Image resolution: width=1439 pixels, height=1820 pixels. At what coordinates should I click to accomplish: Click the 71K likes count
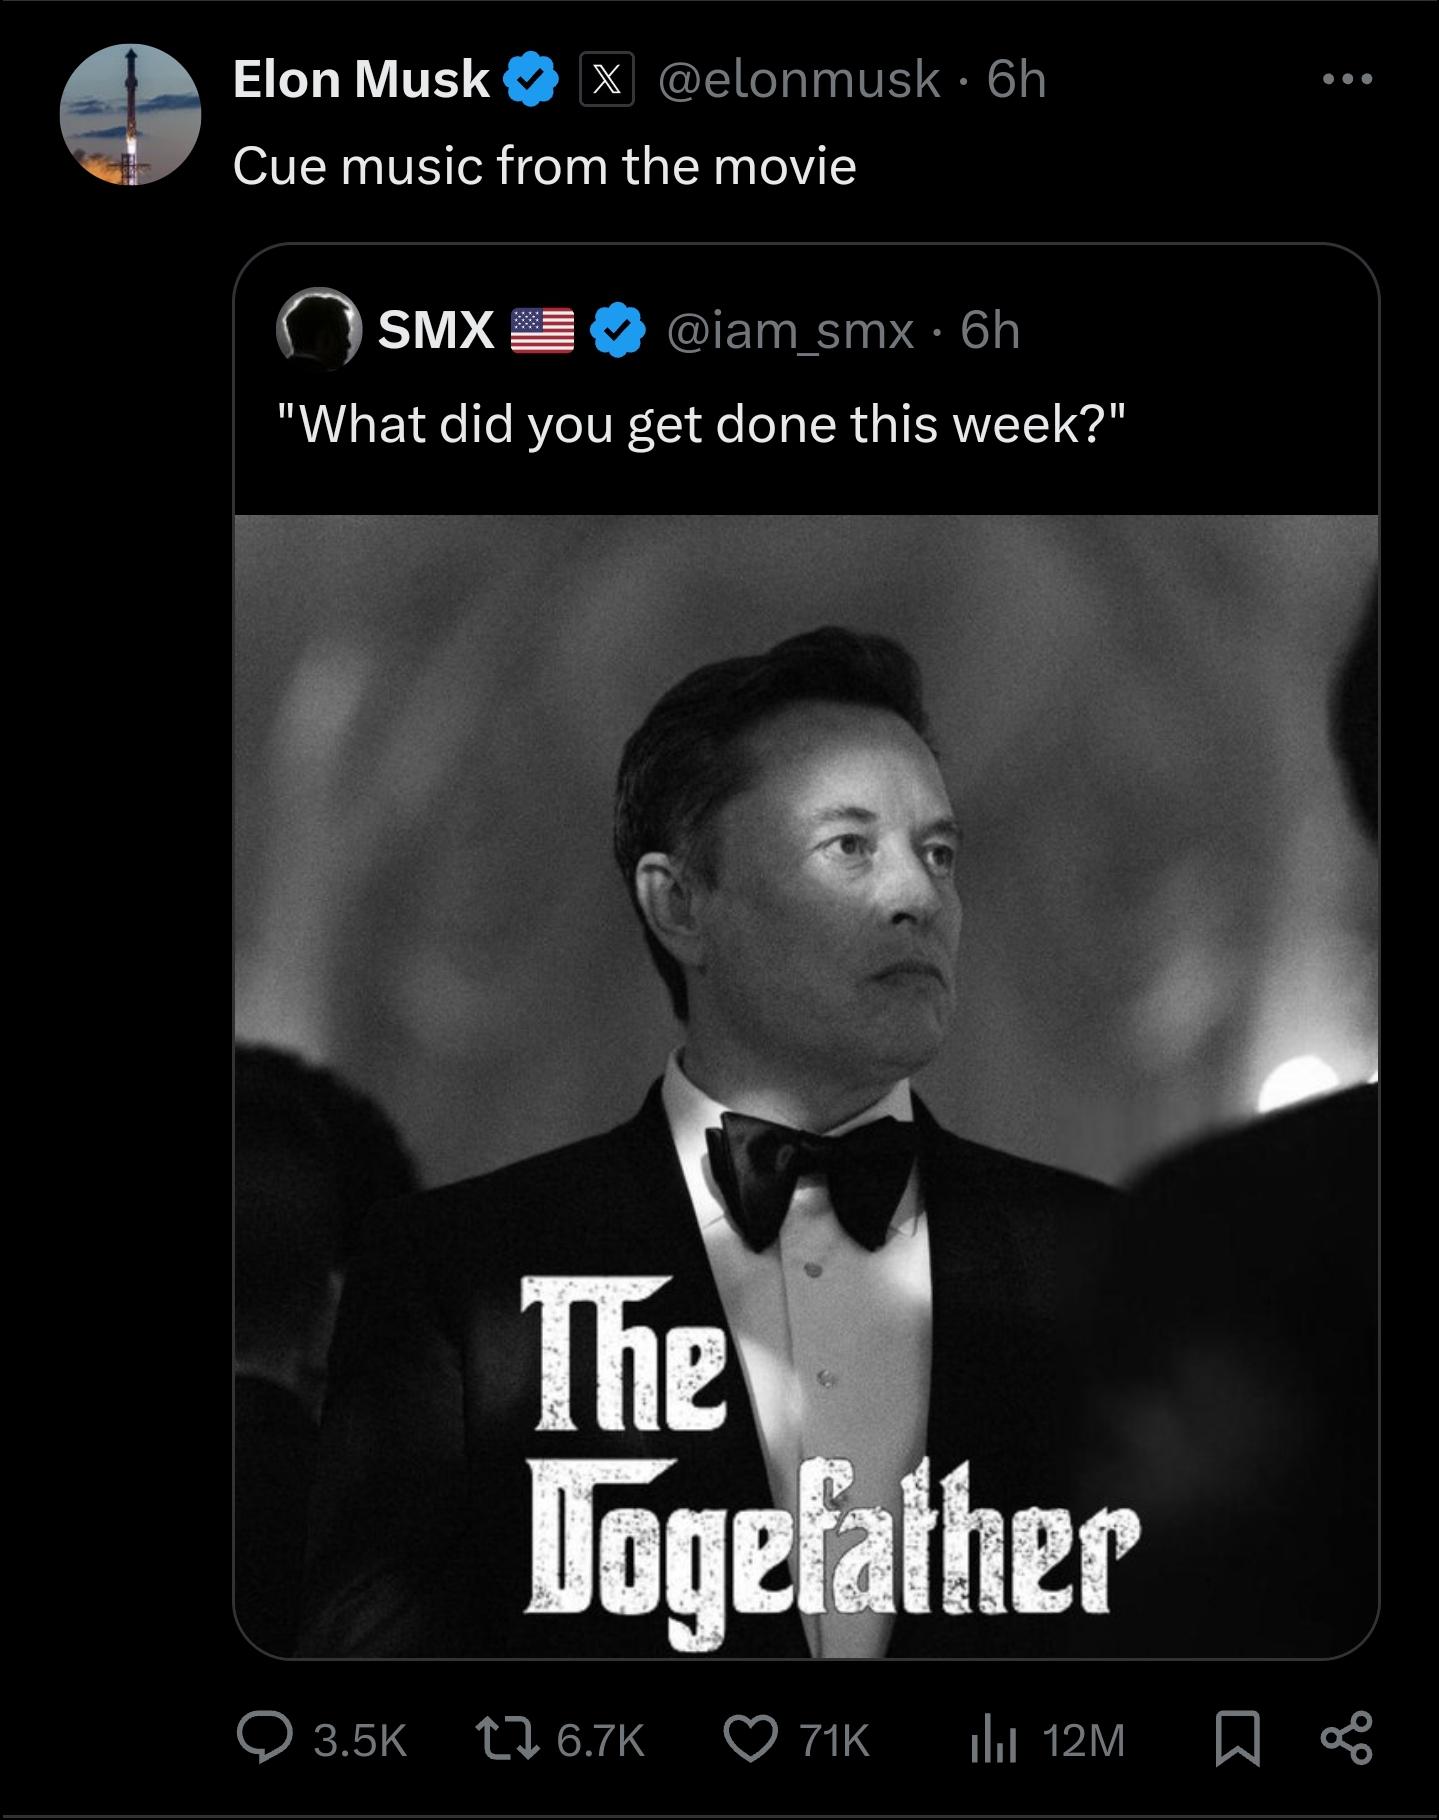tap(835, 1742)
